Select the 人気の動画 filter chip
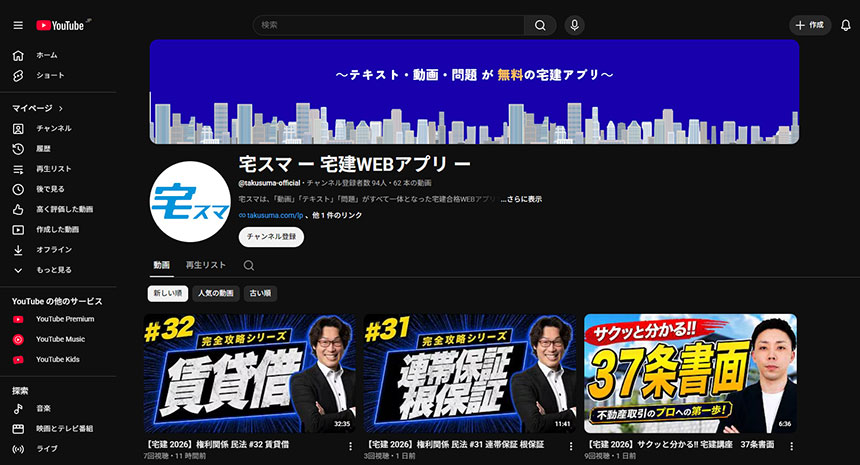The height and width of the screenshot is (465, 860). coord(216,293)
